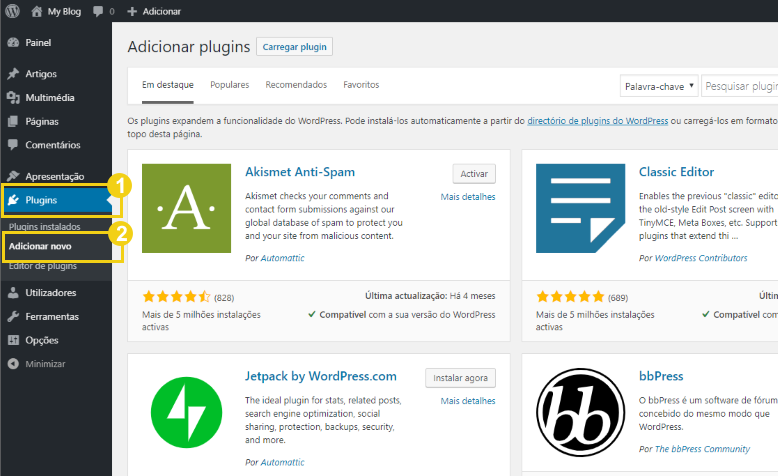Screen dimensions: 778x476
Task: Open Mais detalhes for Jetpack
Action: (468, 401)
